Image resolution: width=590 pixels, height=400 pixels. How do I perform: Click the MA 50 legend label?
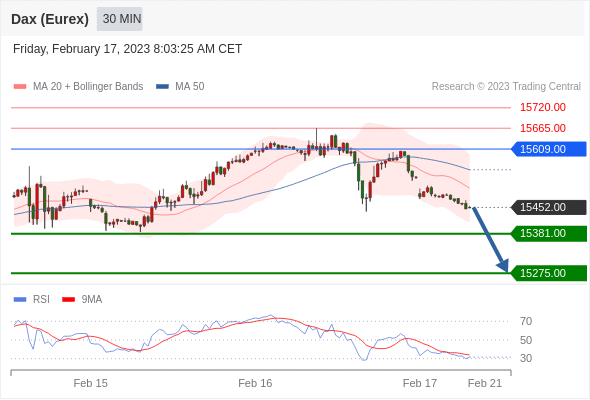190,87
